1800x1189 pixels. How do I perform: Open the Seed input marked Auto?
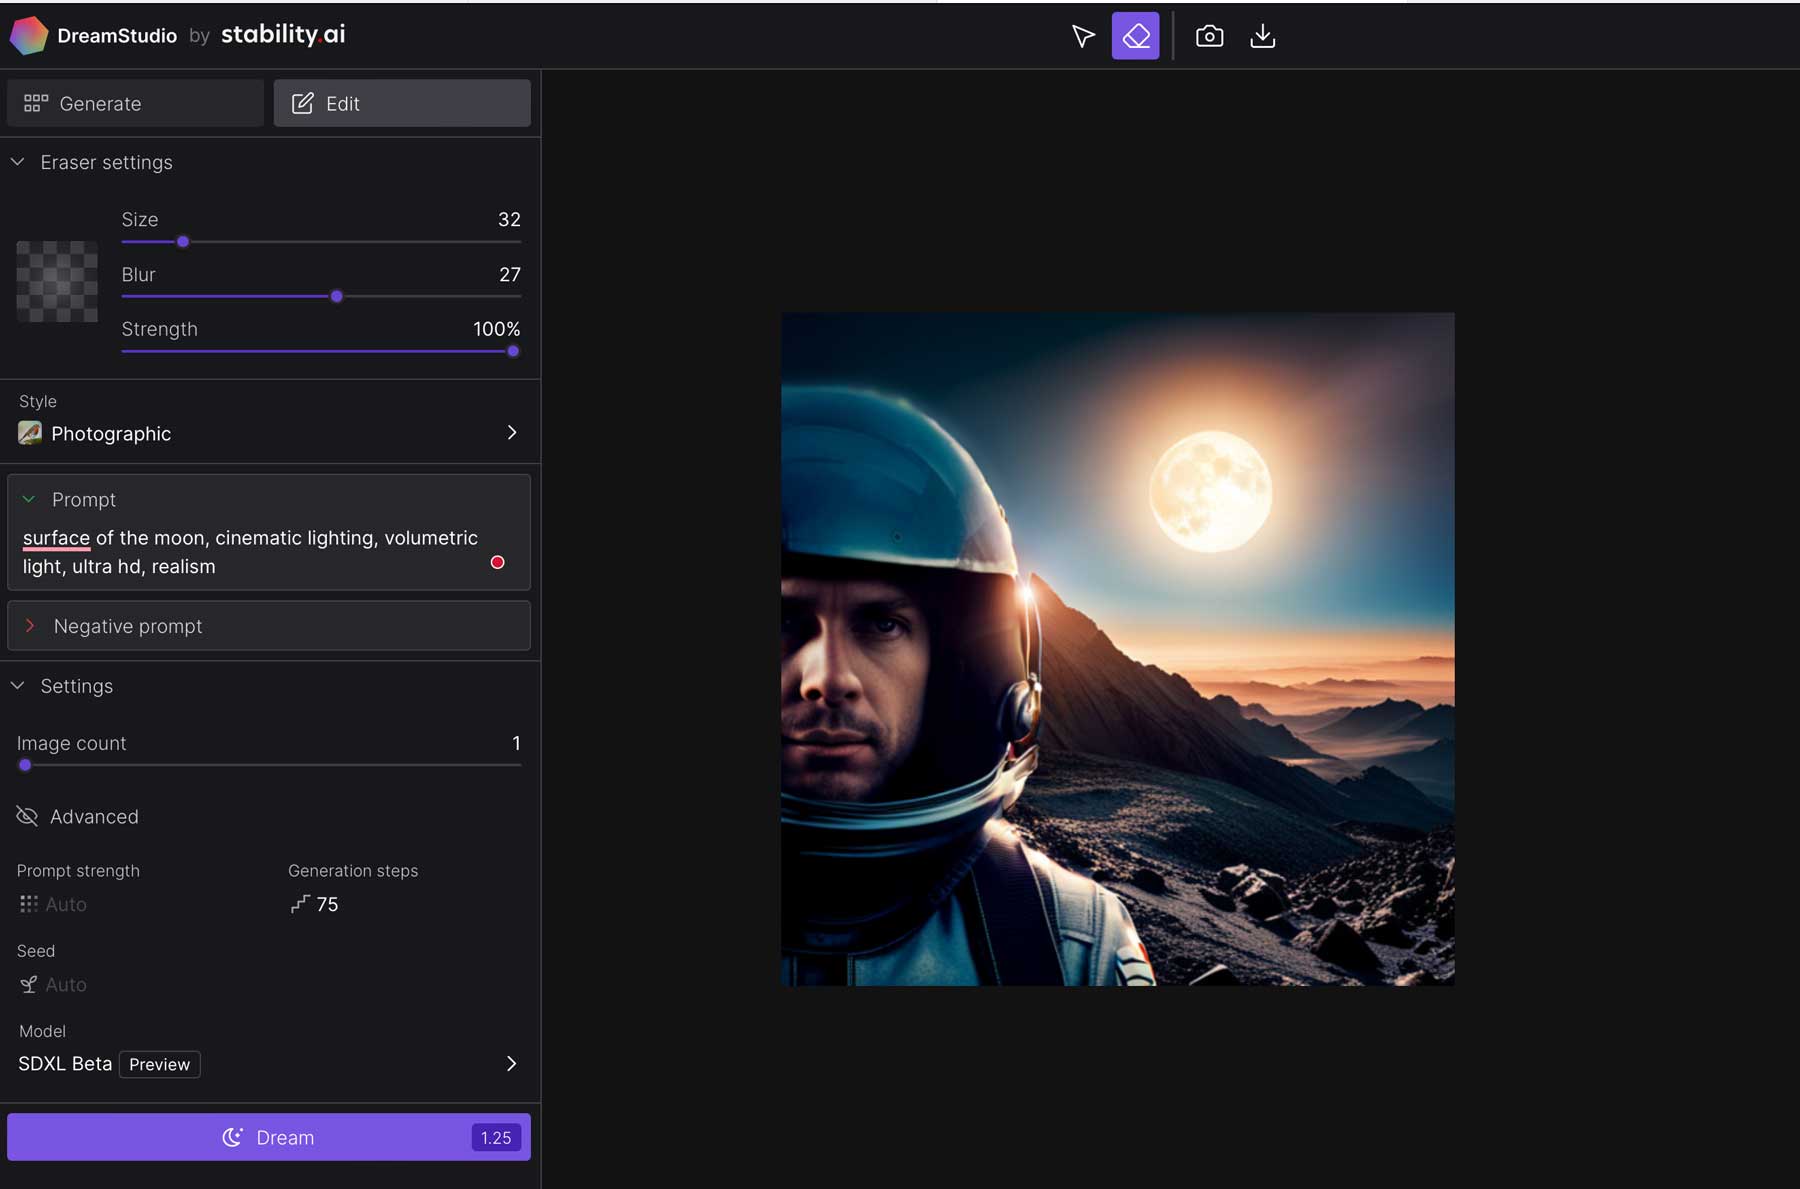pos(53,984)
